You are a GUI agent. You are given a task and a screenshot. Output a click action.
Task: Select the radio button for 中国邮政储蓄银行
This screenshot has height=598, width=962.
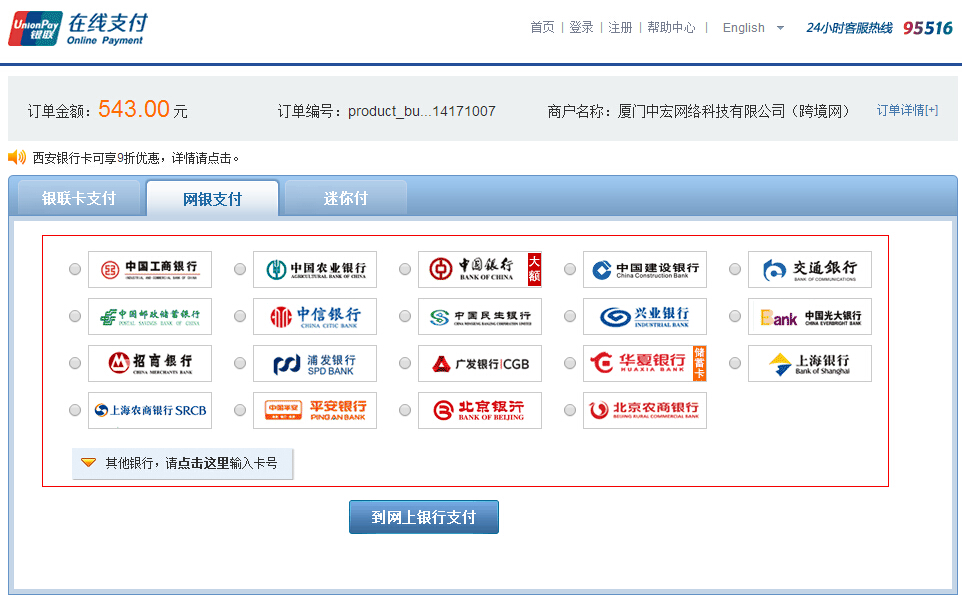point(75,316)
